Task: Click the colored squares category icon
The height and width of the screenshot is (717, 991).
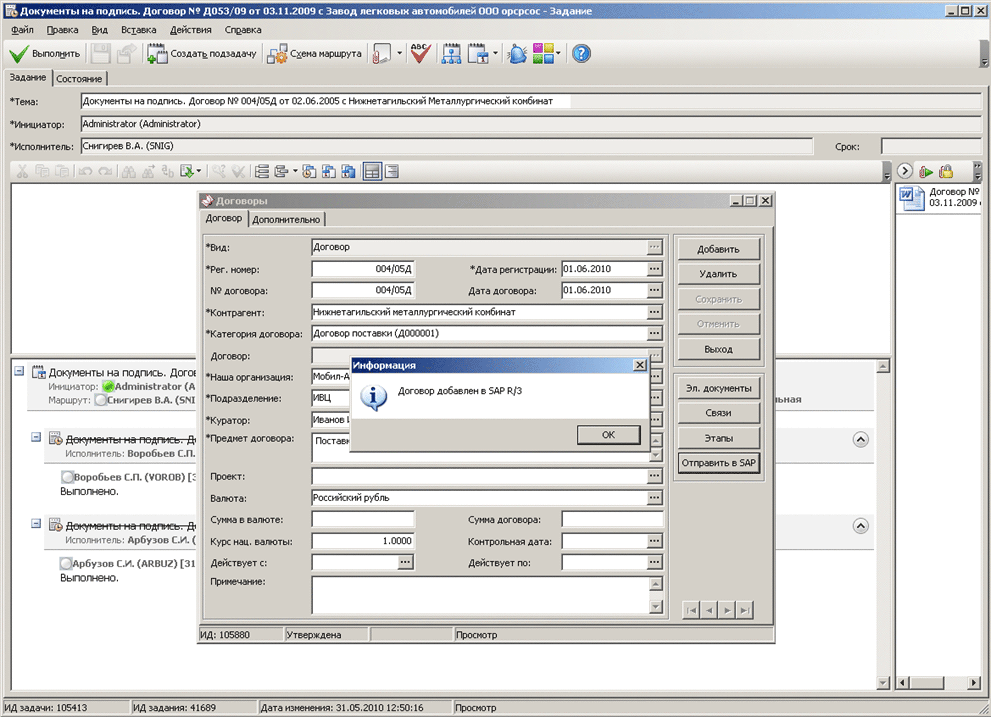Action: point(543,54)
